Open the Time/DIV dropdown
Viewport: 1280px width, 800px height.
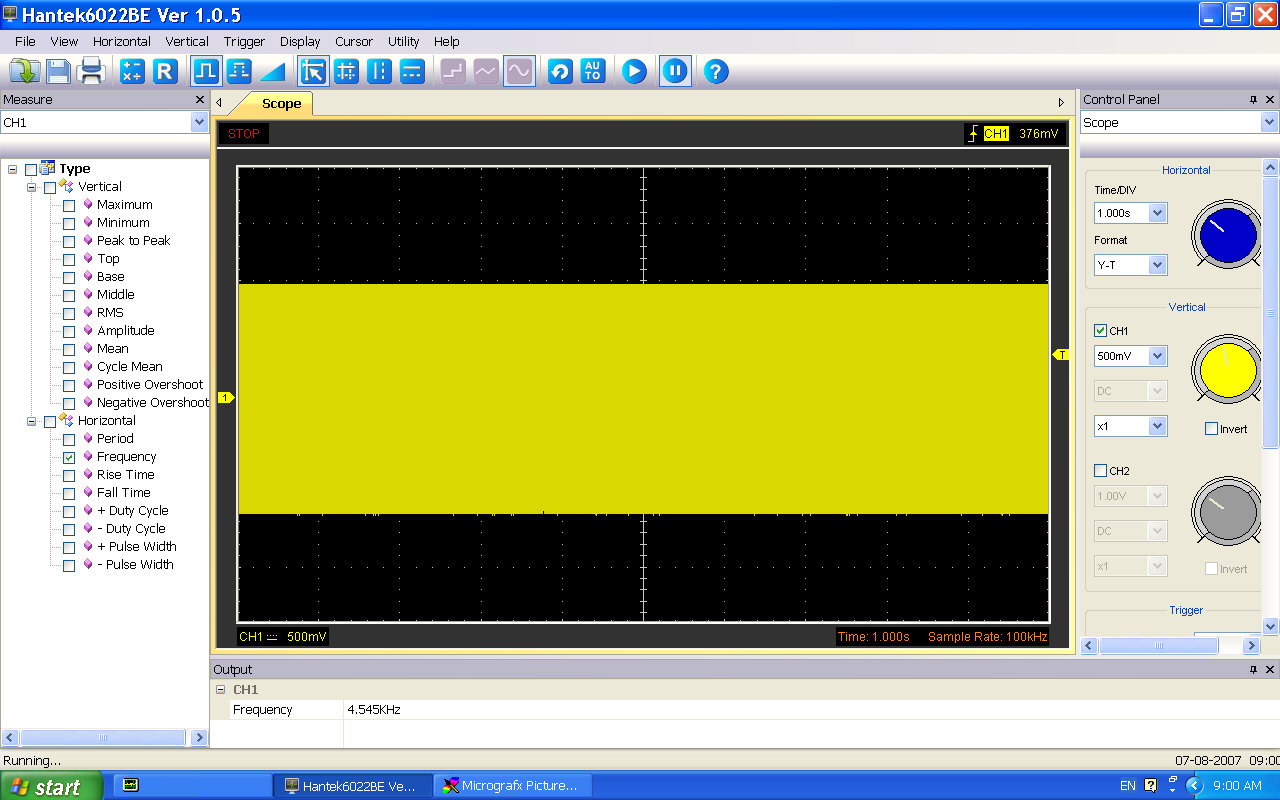click(x=1157, y=213)
